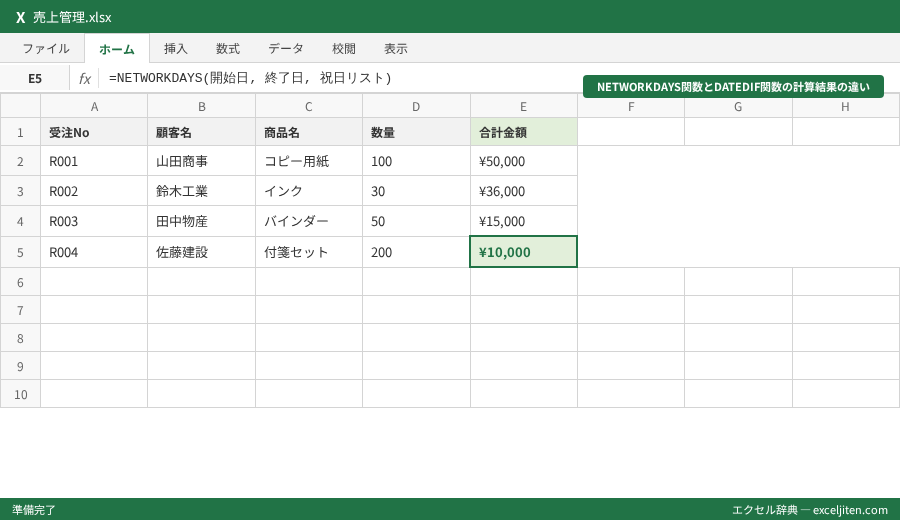The width and height of the screenshot is (900, 520).
Task: Select row 1 header
Action: click(20, 133)
